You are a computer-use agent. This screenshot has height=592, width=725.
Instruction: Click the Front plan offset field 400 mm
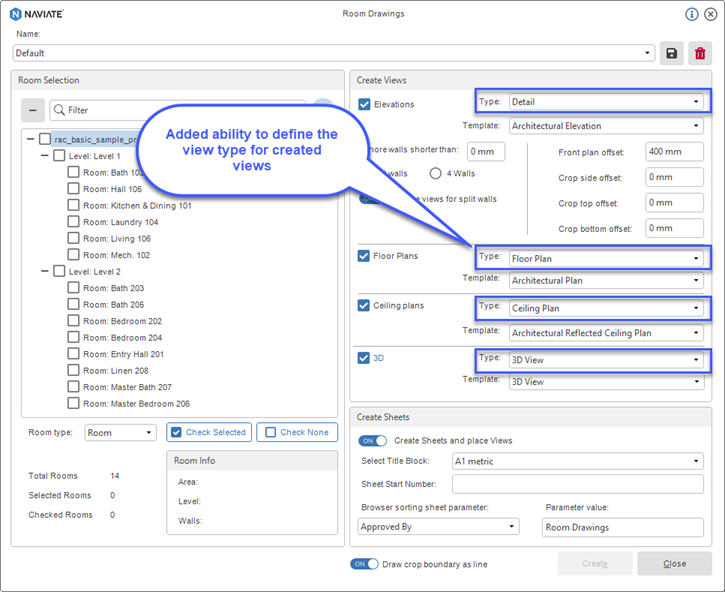tap(674, 152)
